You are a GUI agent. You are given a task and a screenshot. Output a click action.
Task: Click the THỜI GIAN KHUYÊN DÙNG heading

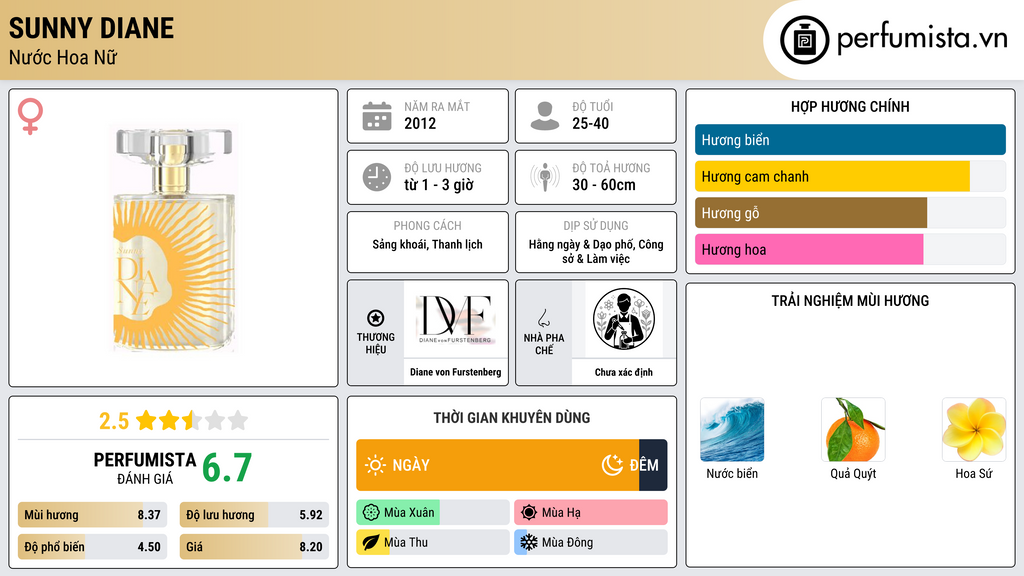pyautogui.click(x=512, y=418)
